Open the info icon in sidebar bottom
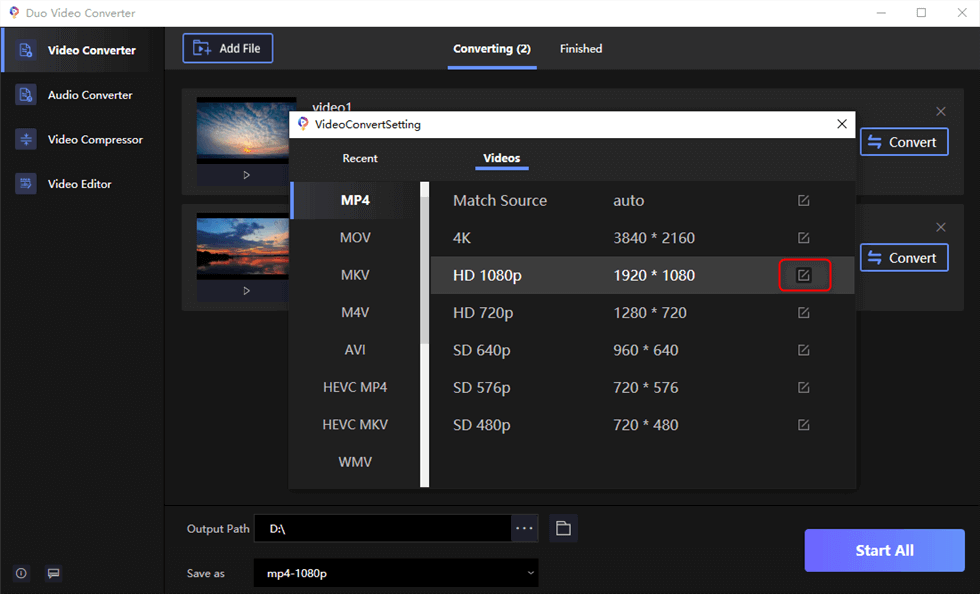Image resolution: width=980 pixels, height=594 pixels. click(21, 573)
